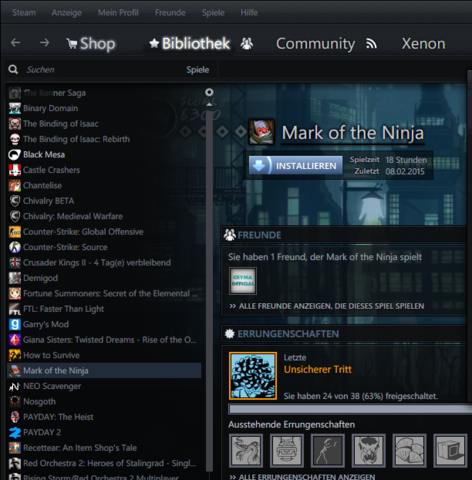Select Giana Sisters: Twisted Dreams
This screenshot has height=480, width=472.
pos(104,340)
